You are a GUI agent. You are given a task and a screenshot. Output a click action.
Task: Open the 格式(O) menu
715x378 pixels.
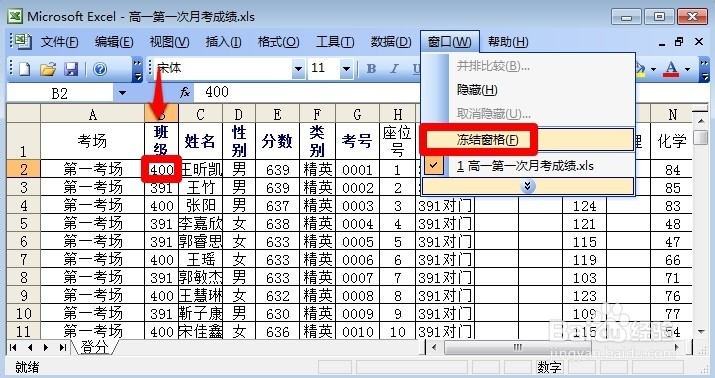278,42
